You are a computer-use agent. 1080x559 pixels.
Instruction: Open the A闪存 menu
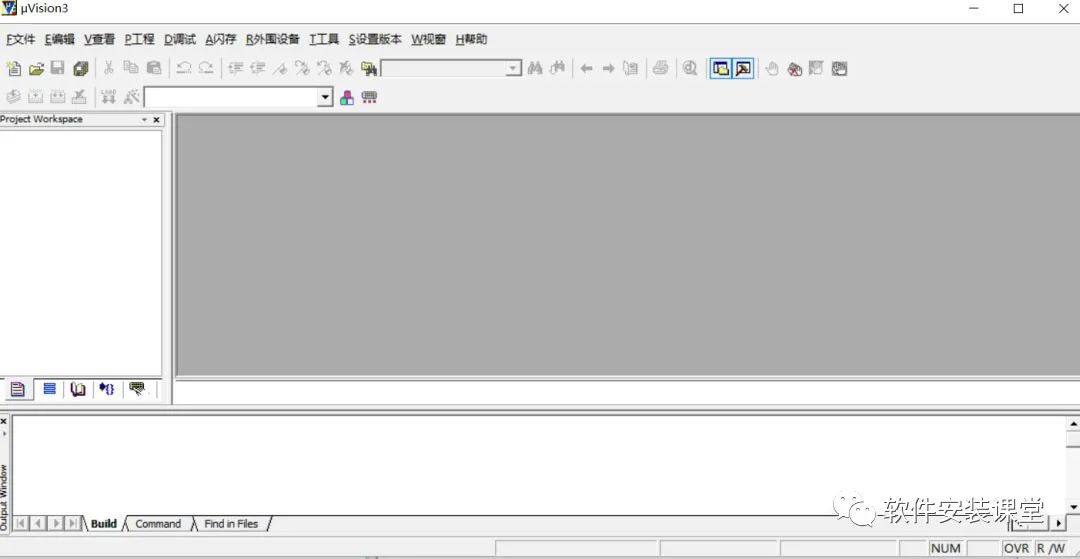tap(221, 39)
